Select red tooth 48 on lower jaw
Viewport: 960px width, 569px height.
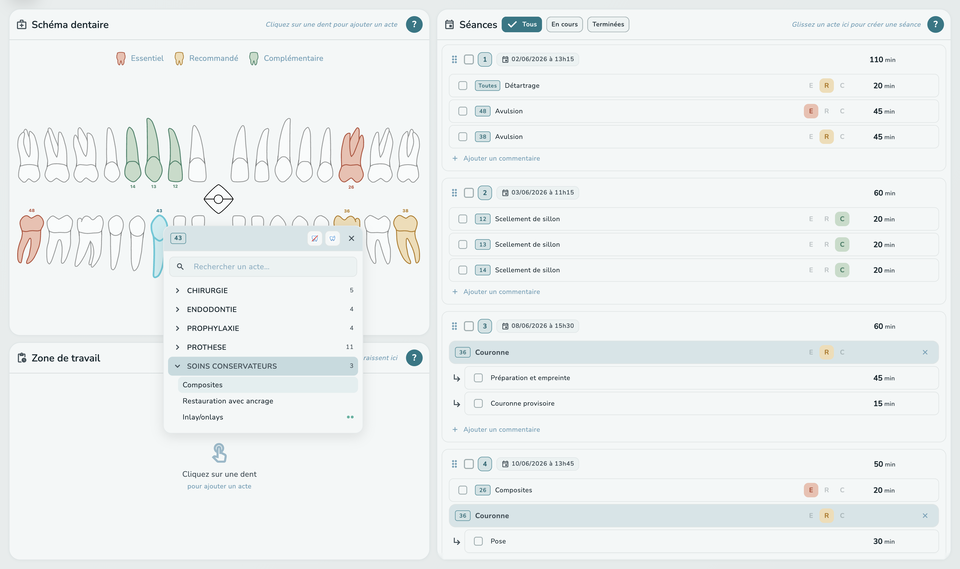pos(30,239)
